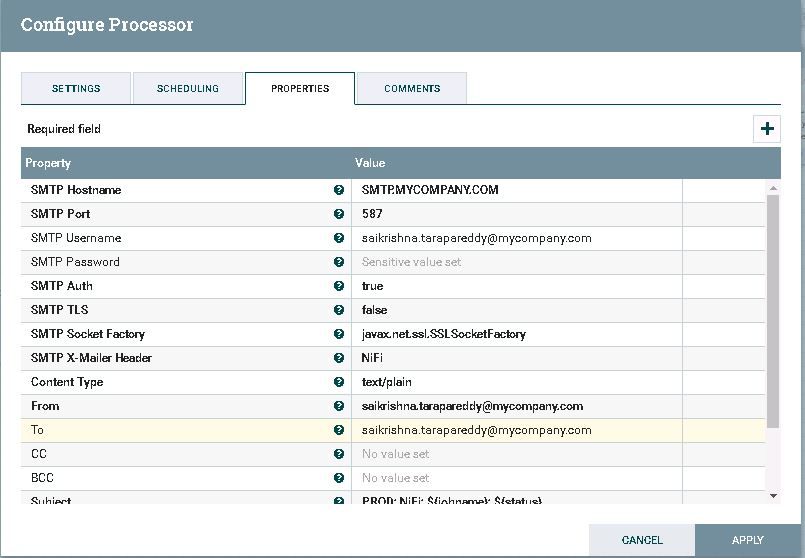805x558 pixels.
Task: Switch to the Settings tab
Action: pos(76,89)
